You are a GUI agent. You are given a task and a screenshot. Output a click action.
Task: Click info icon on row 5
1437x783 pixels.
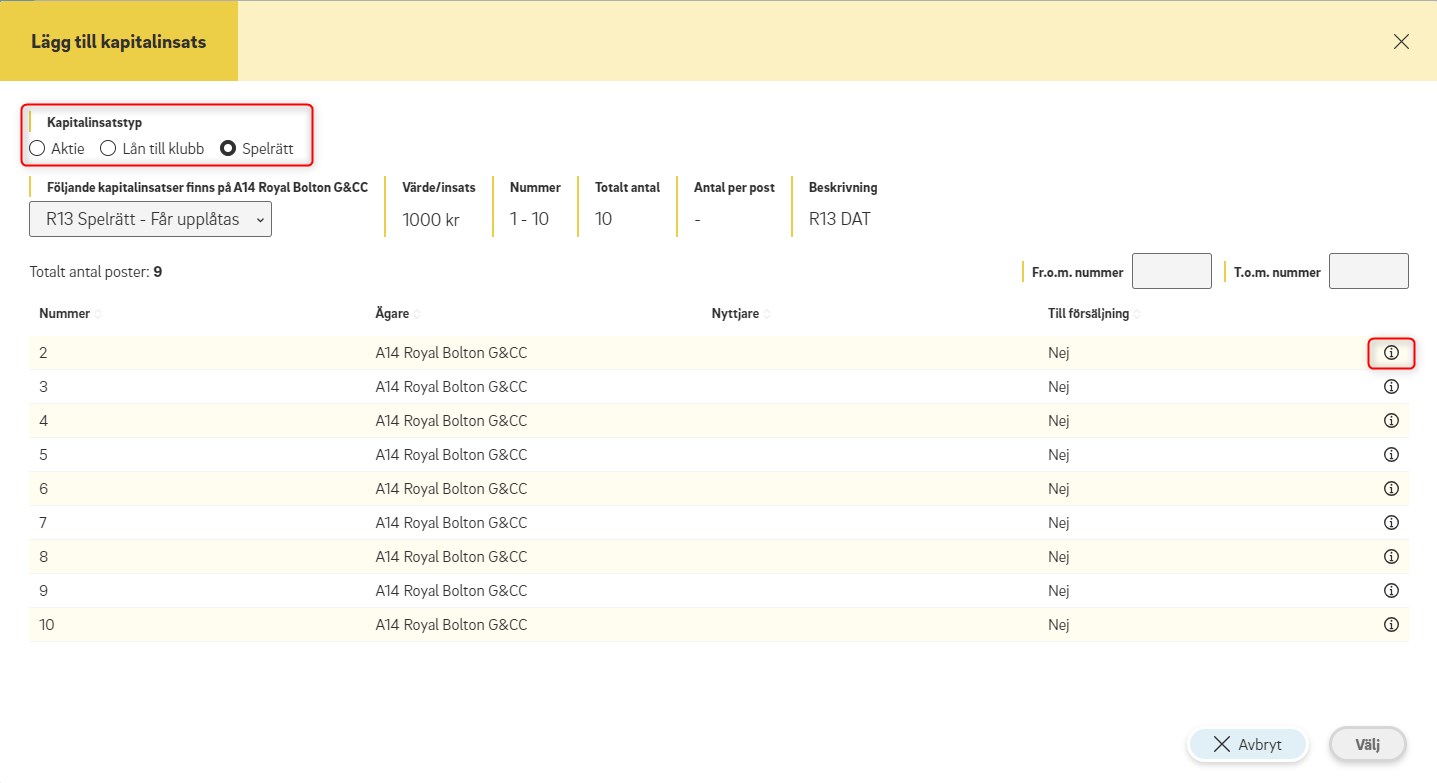[1390, 455]
